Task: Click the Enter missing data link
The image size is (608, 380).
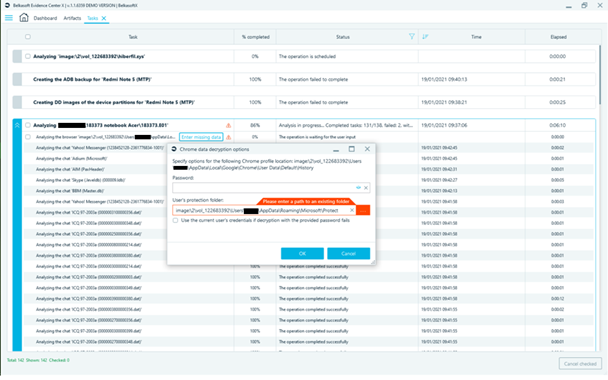Action: (x=201, y=137)
